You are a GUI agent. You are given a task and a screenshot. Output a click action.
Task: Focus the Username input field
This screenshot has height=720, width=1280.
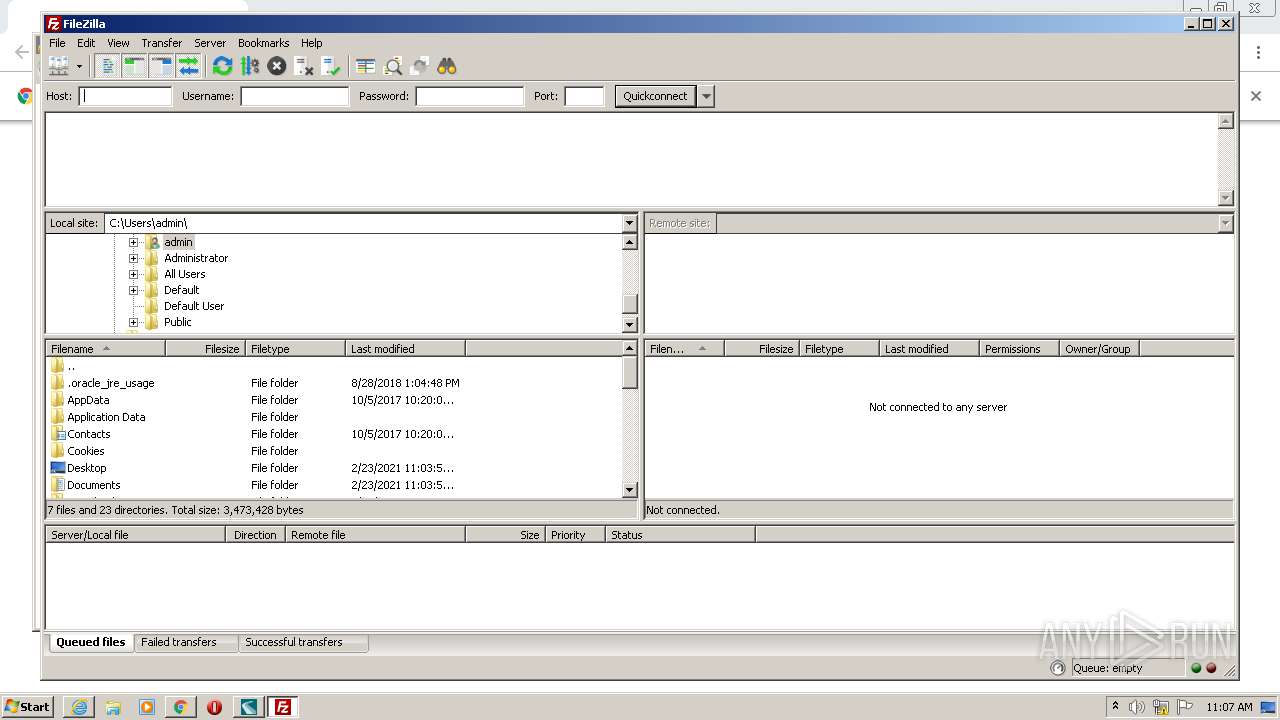[x=294, y=96]
